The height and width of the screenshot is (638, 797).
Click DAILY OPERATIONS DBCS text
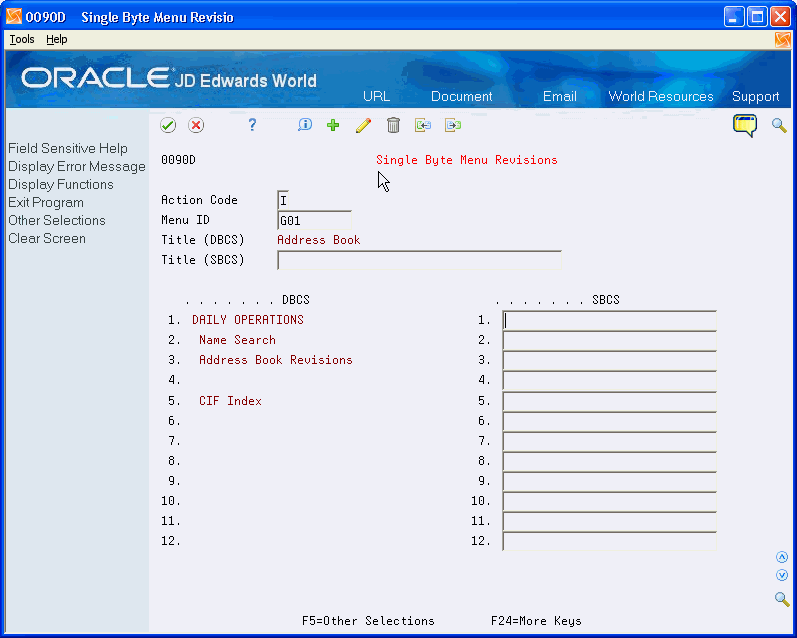click(248, 320)
